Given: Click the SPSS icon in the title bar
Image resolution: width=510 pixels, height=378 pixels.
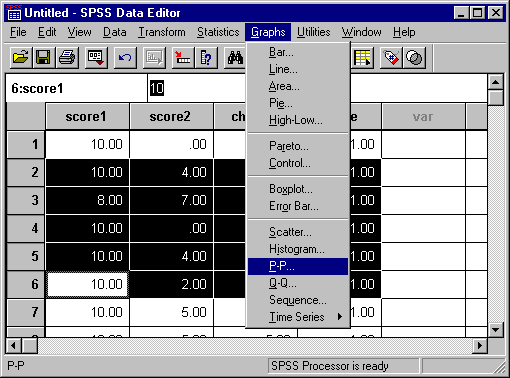Looking at the screenshot, I should pyautogui.click(x=14, y=13).
